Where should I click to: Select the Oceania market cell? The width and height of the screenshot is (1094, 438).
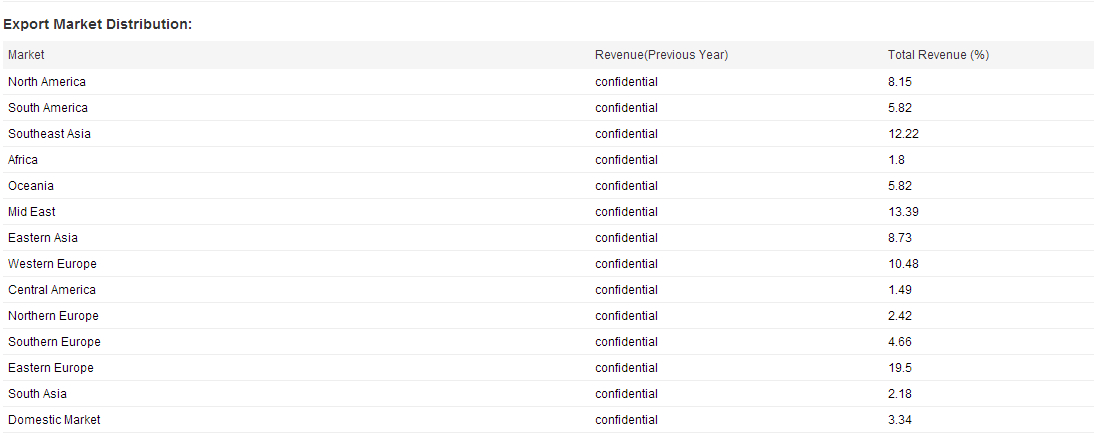31,186
